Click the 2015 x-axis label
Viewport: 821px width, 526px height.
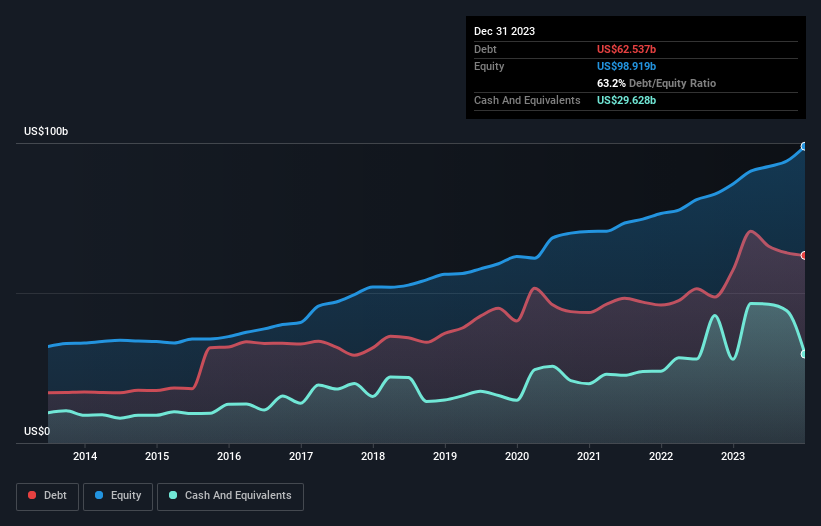(157, 456)
